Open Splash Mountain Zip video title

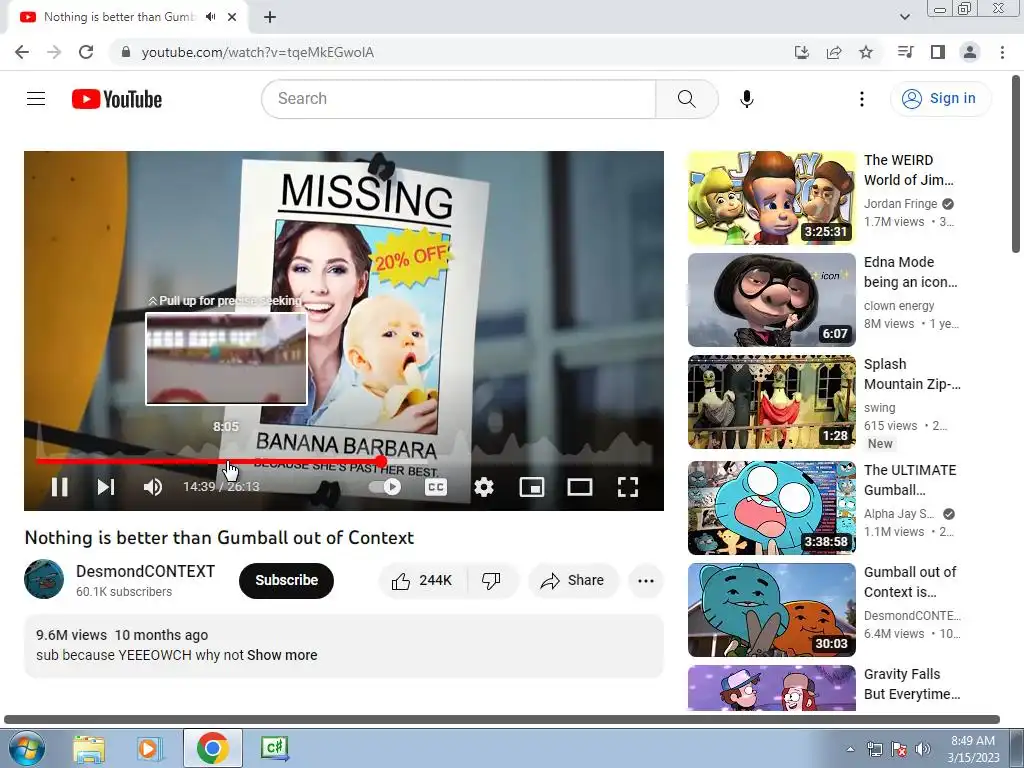912,374
